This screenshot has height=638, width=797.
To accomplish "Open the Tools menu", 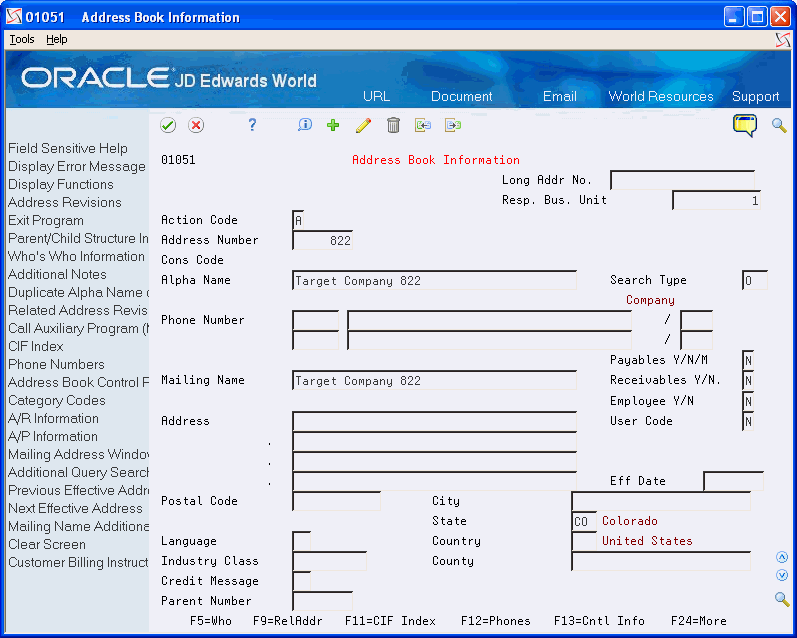I will coord(22,40).
